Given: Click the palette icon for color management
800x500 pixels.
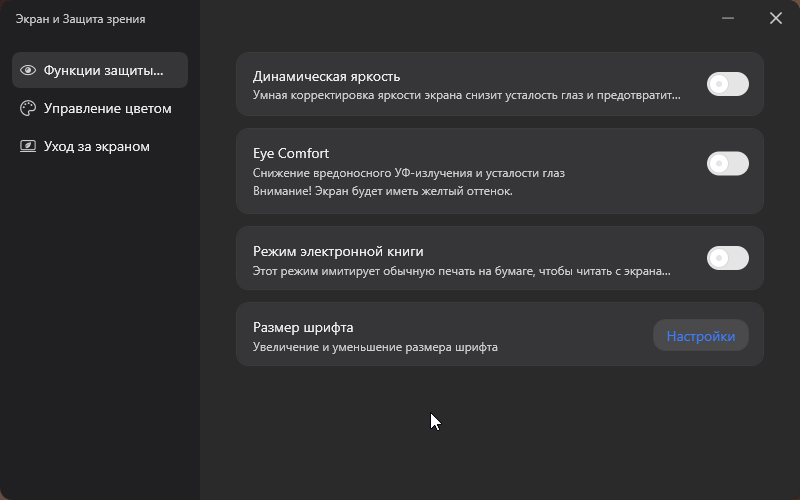Looking at the screenshot, I should coord(28,108).
